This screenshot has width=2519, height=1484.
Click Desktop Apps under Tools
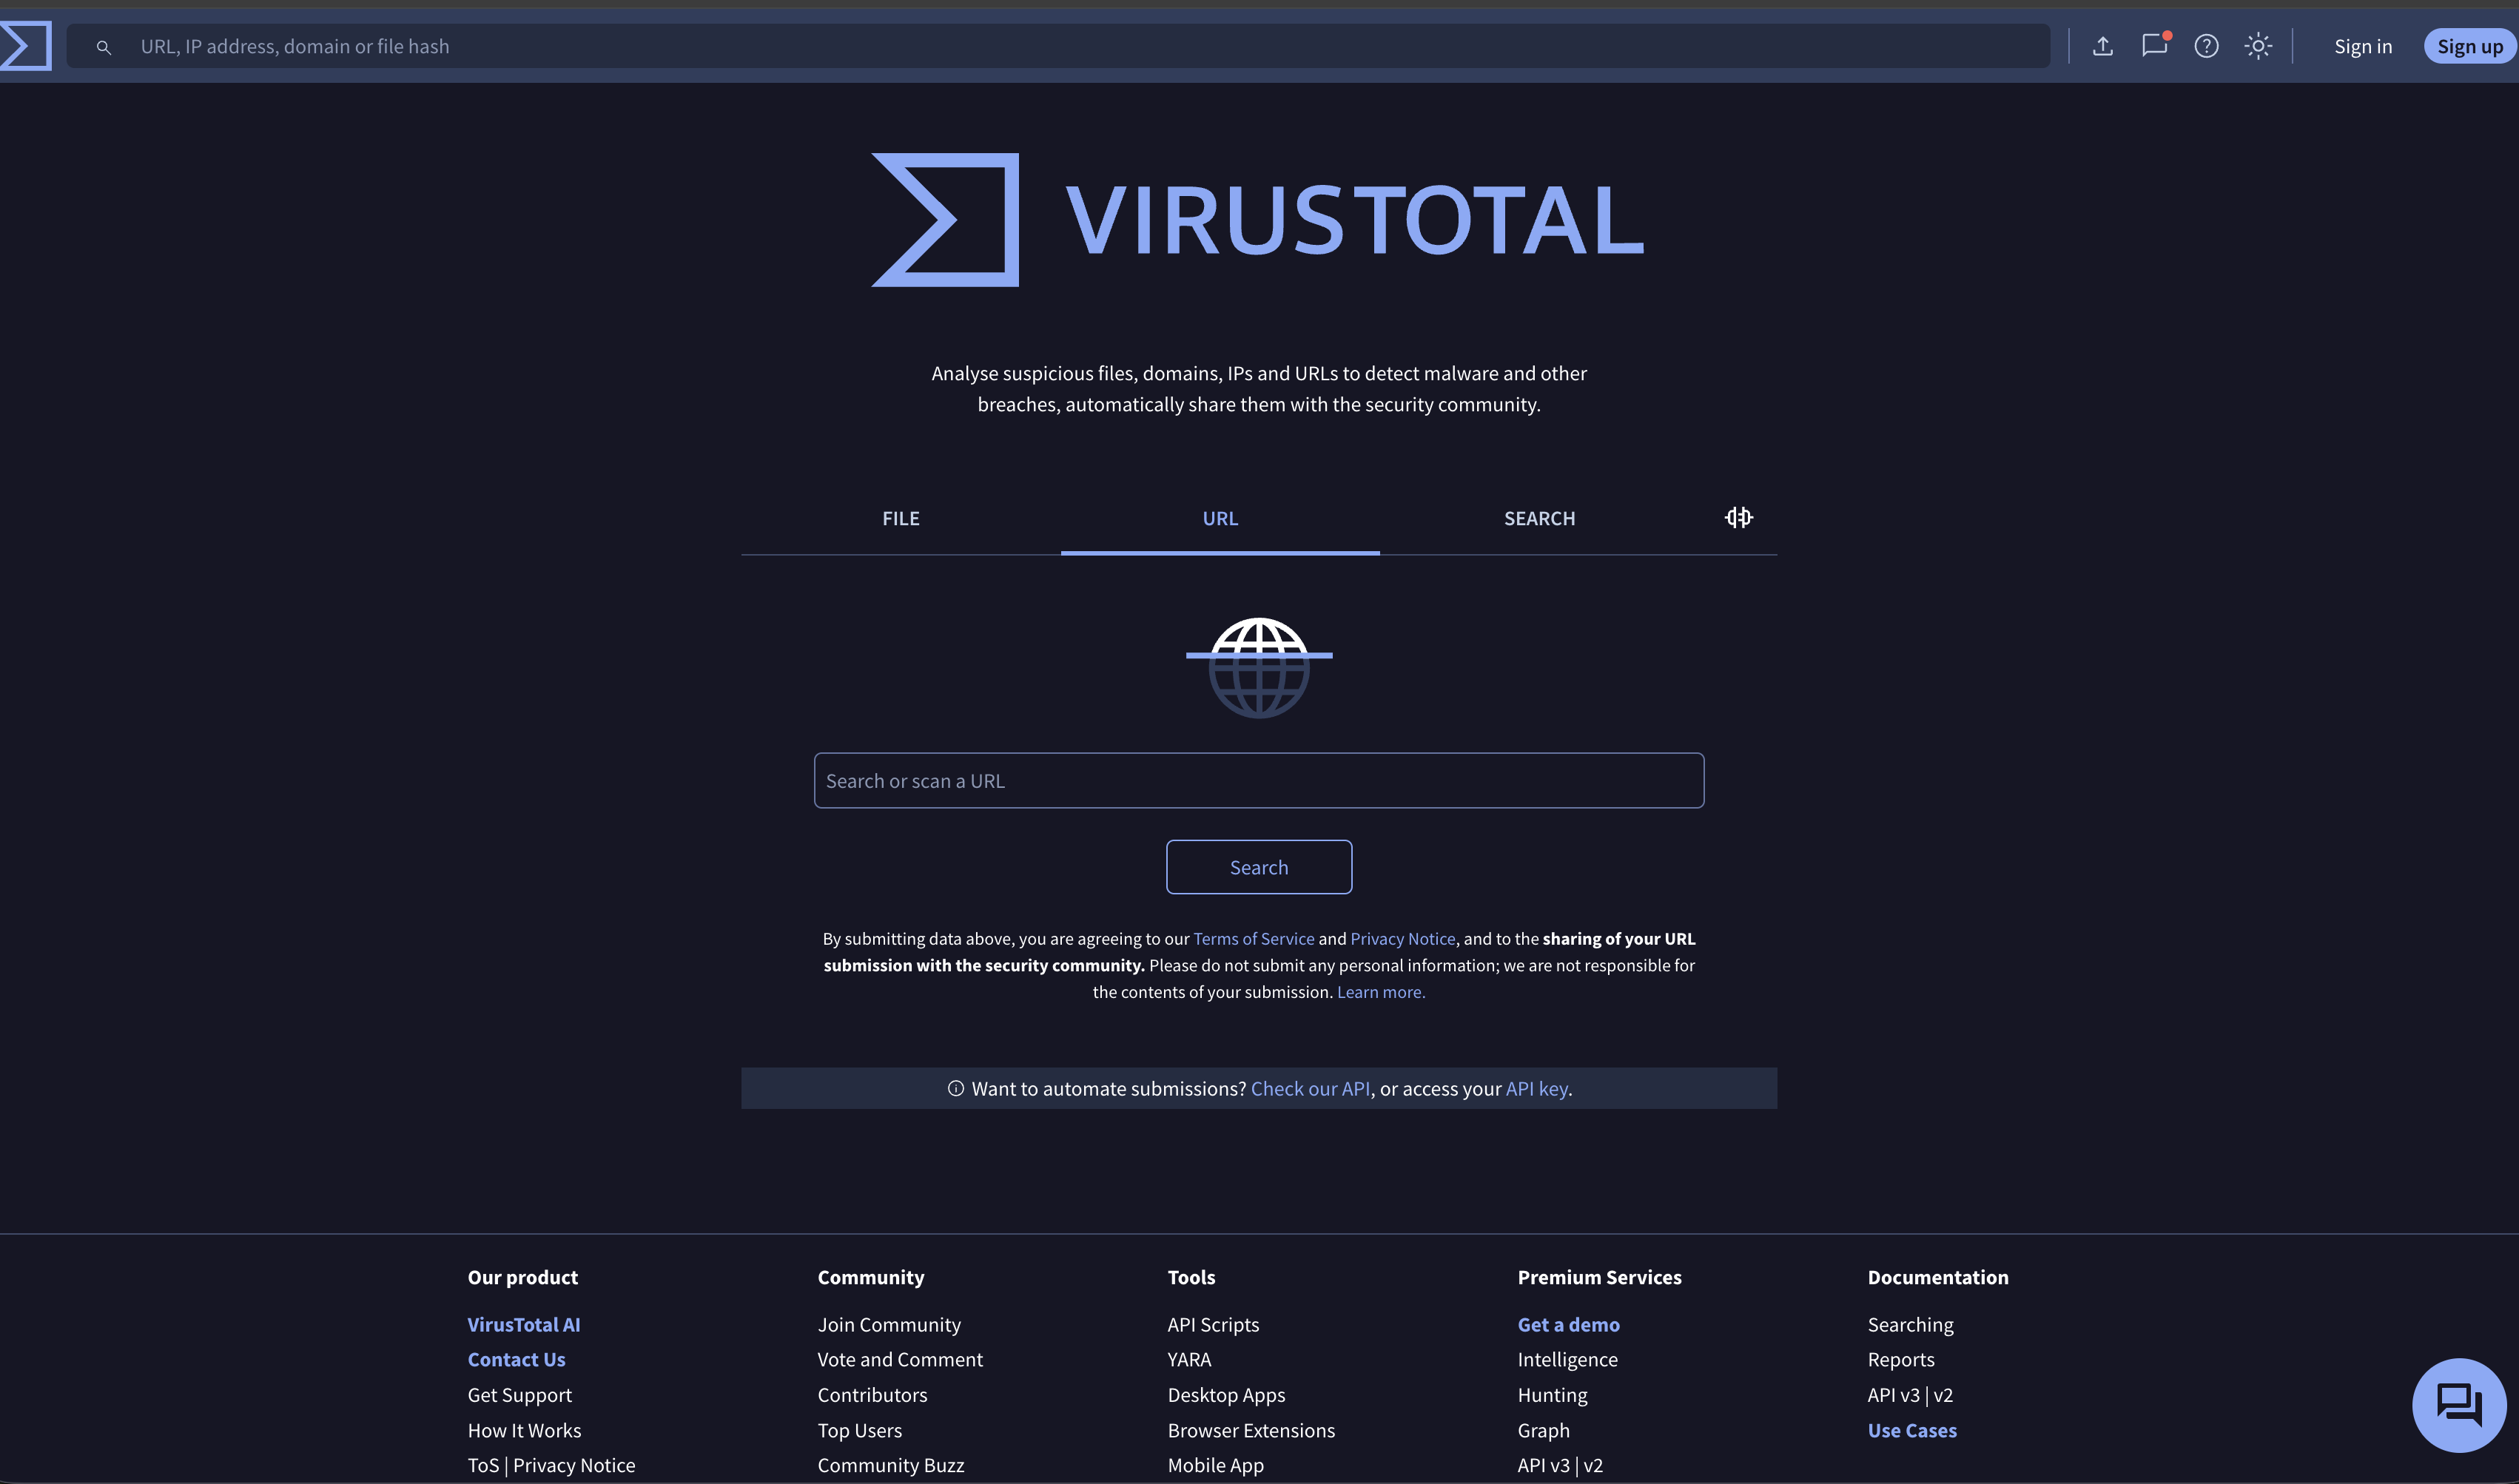point(1226,1395)
